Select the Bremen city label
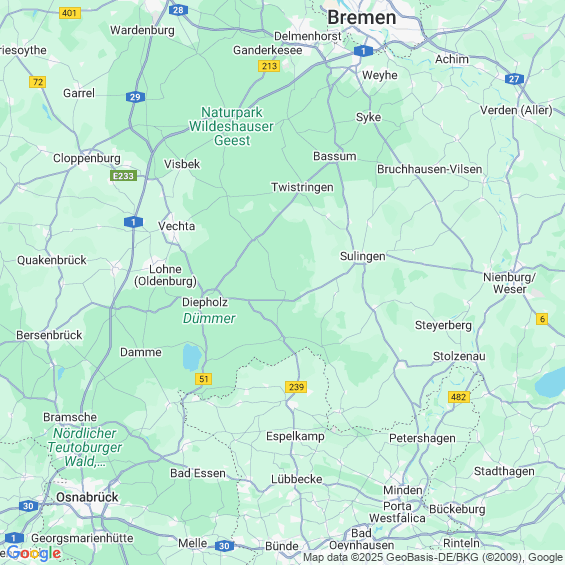Image resolution: width=565 pixels, height=565 pixels. pos(362,17)
